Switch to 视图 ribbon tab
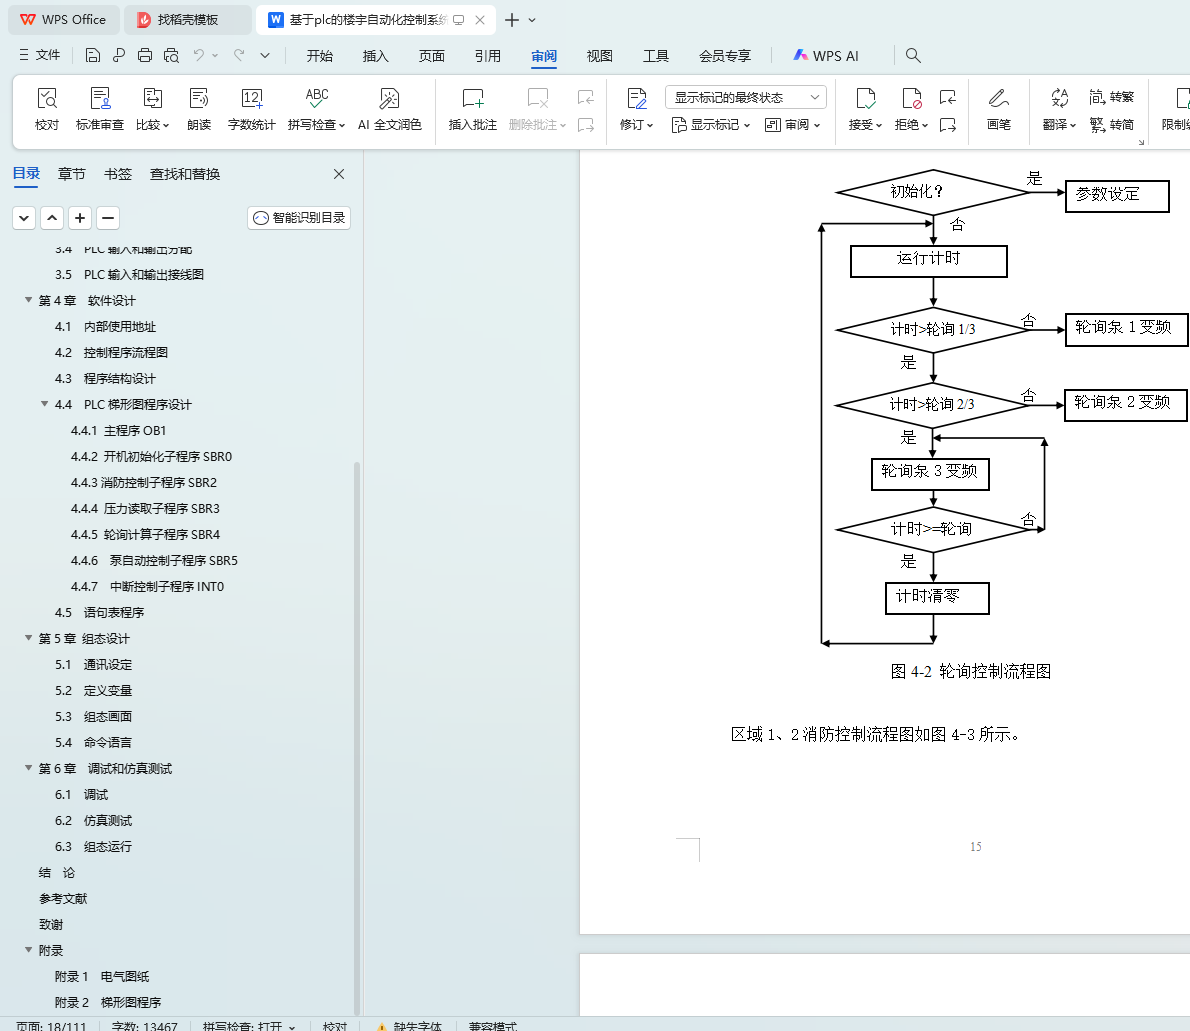Image resolution: width=1190 pixels, height=1031 pixels. tap(600, 55)
